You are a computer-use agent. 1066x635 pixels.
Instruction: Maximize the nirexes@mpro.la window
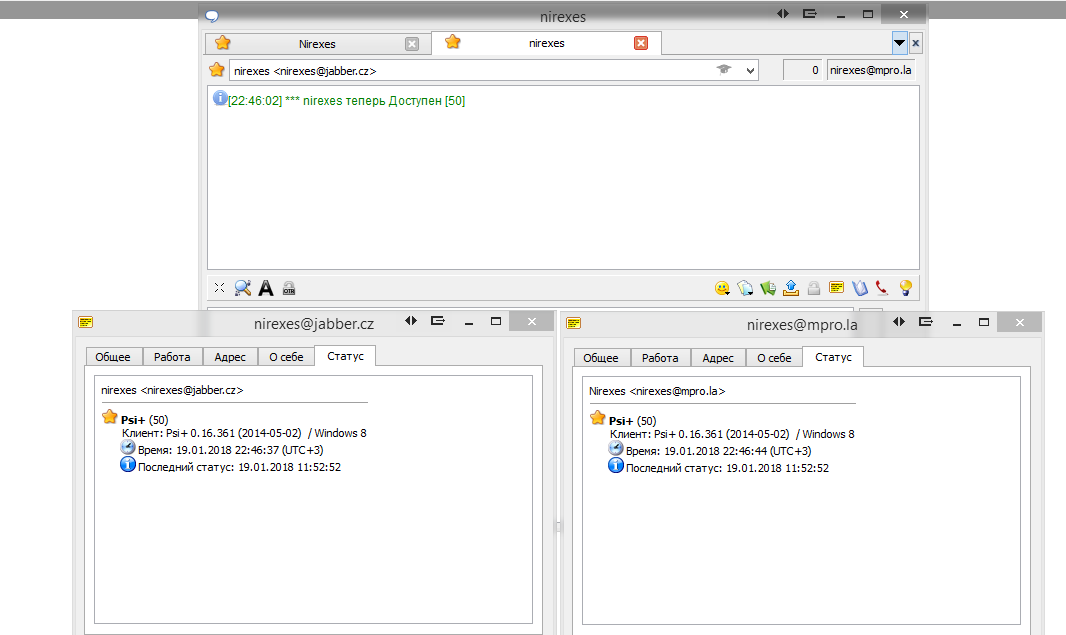984,322
